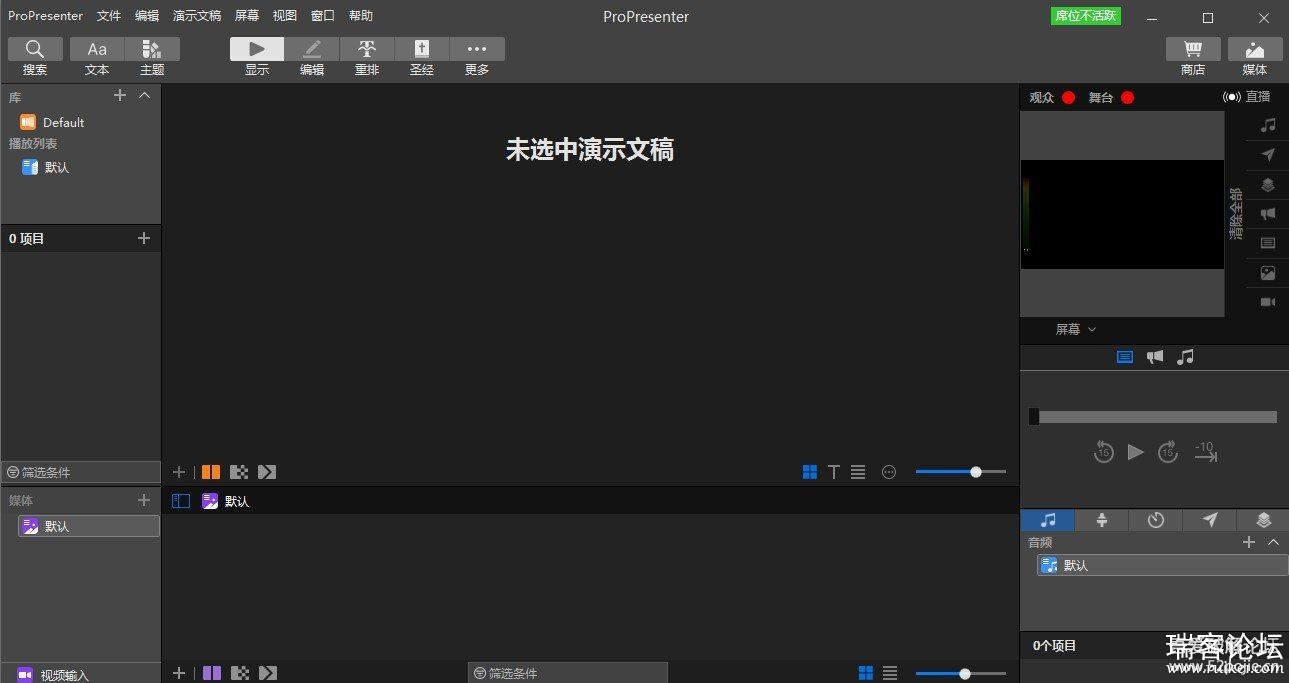Open the 视图 menu
This screenshot has width=1289, height=683.
click(285, 16)
